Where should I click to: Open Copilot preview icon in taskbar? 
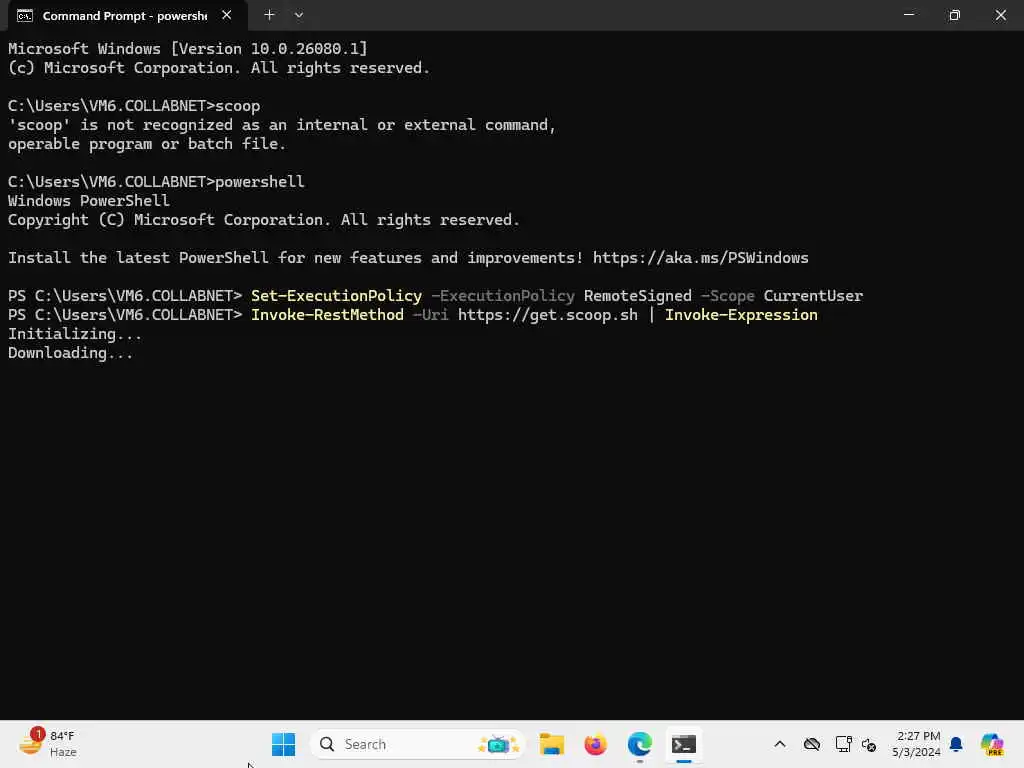[992, 744]
